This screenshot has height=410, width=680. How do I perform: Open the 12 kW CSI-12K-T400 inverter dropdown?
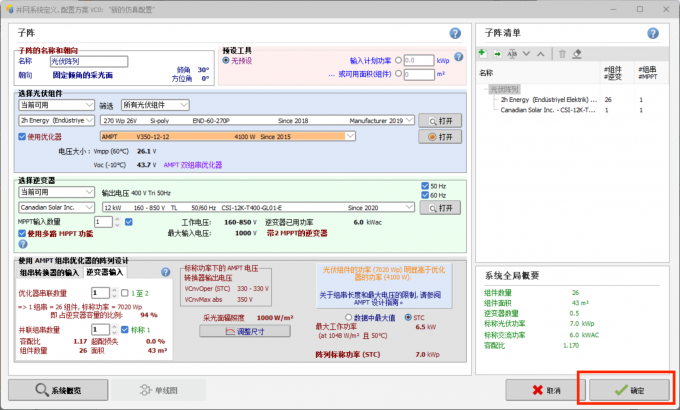click(258, 207)
